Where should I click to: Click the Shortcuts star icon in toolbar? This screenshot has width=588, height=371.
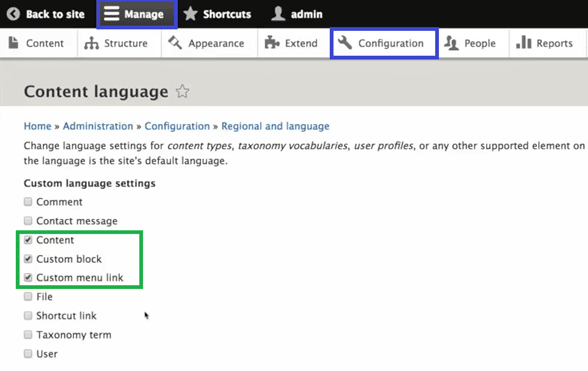[190, 14]
